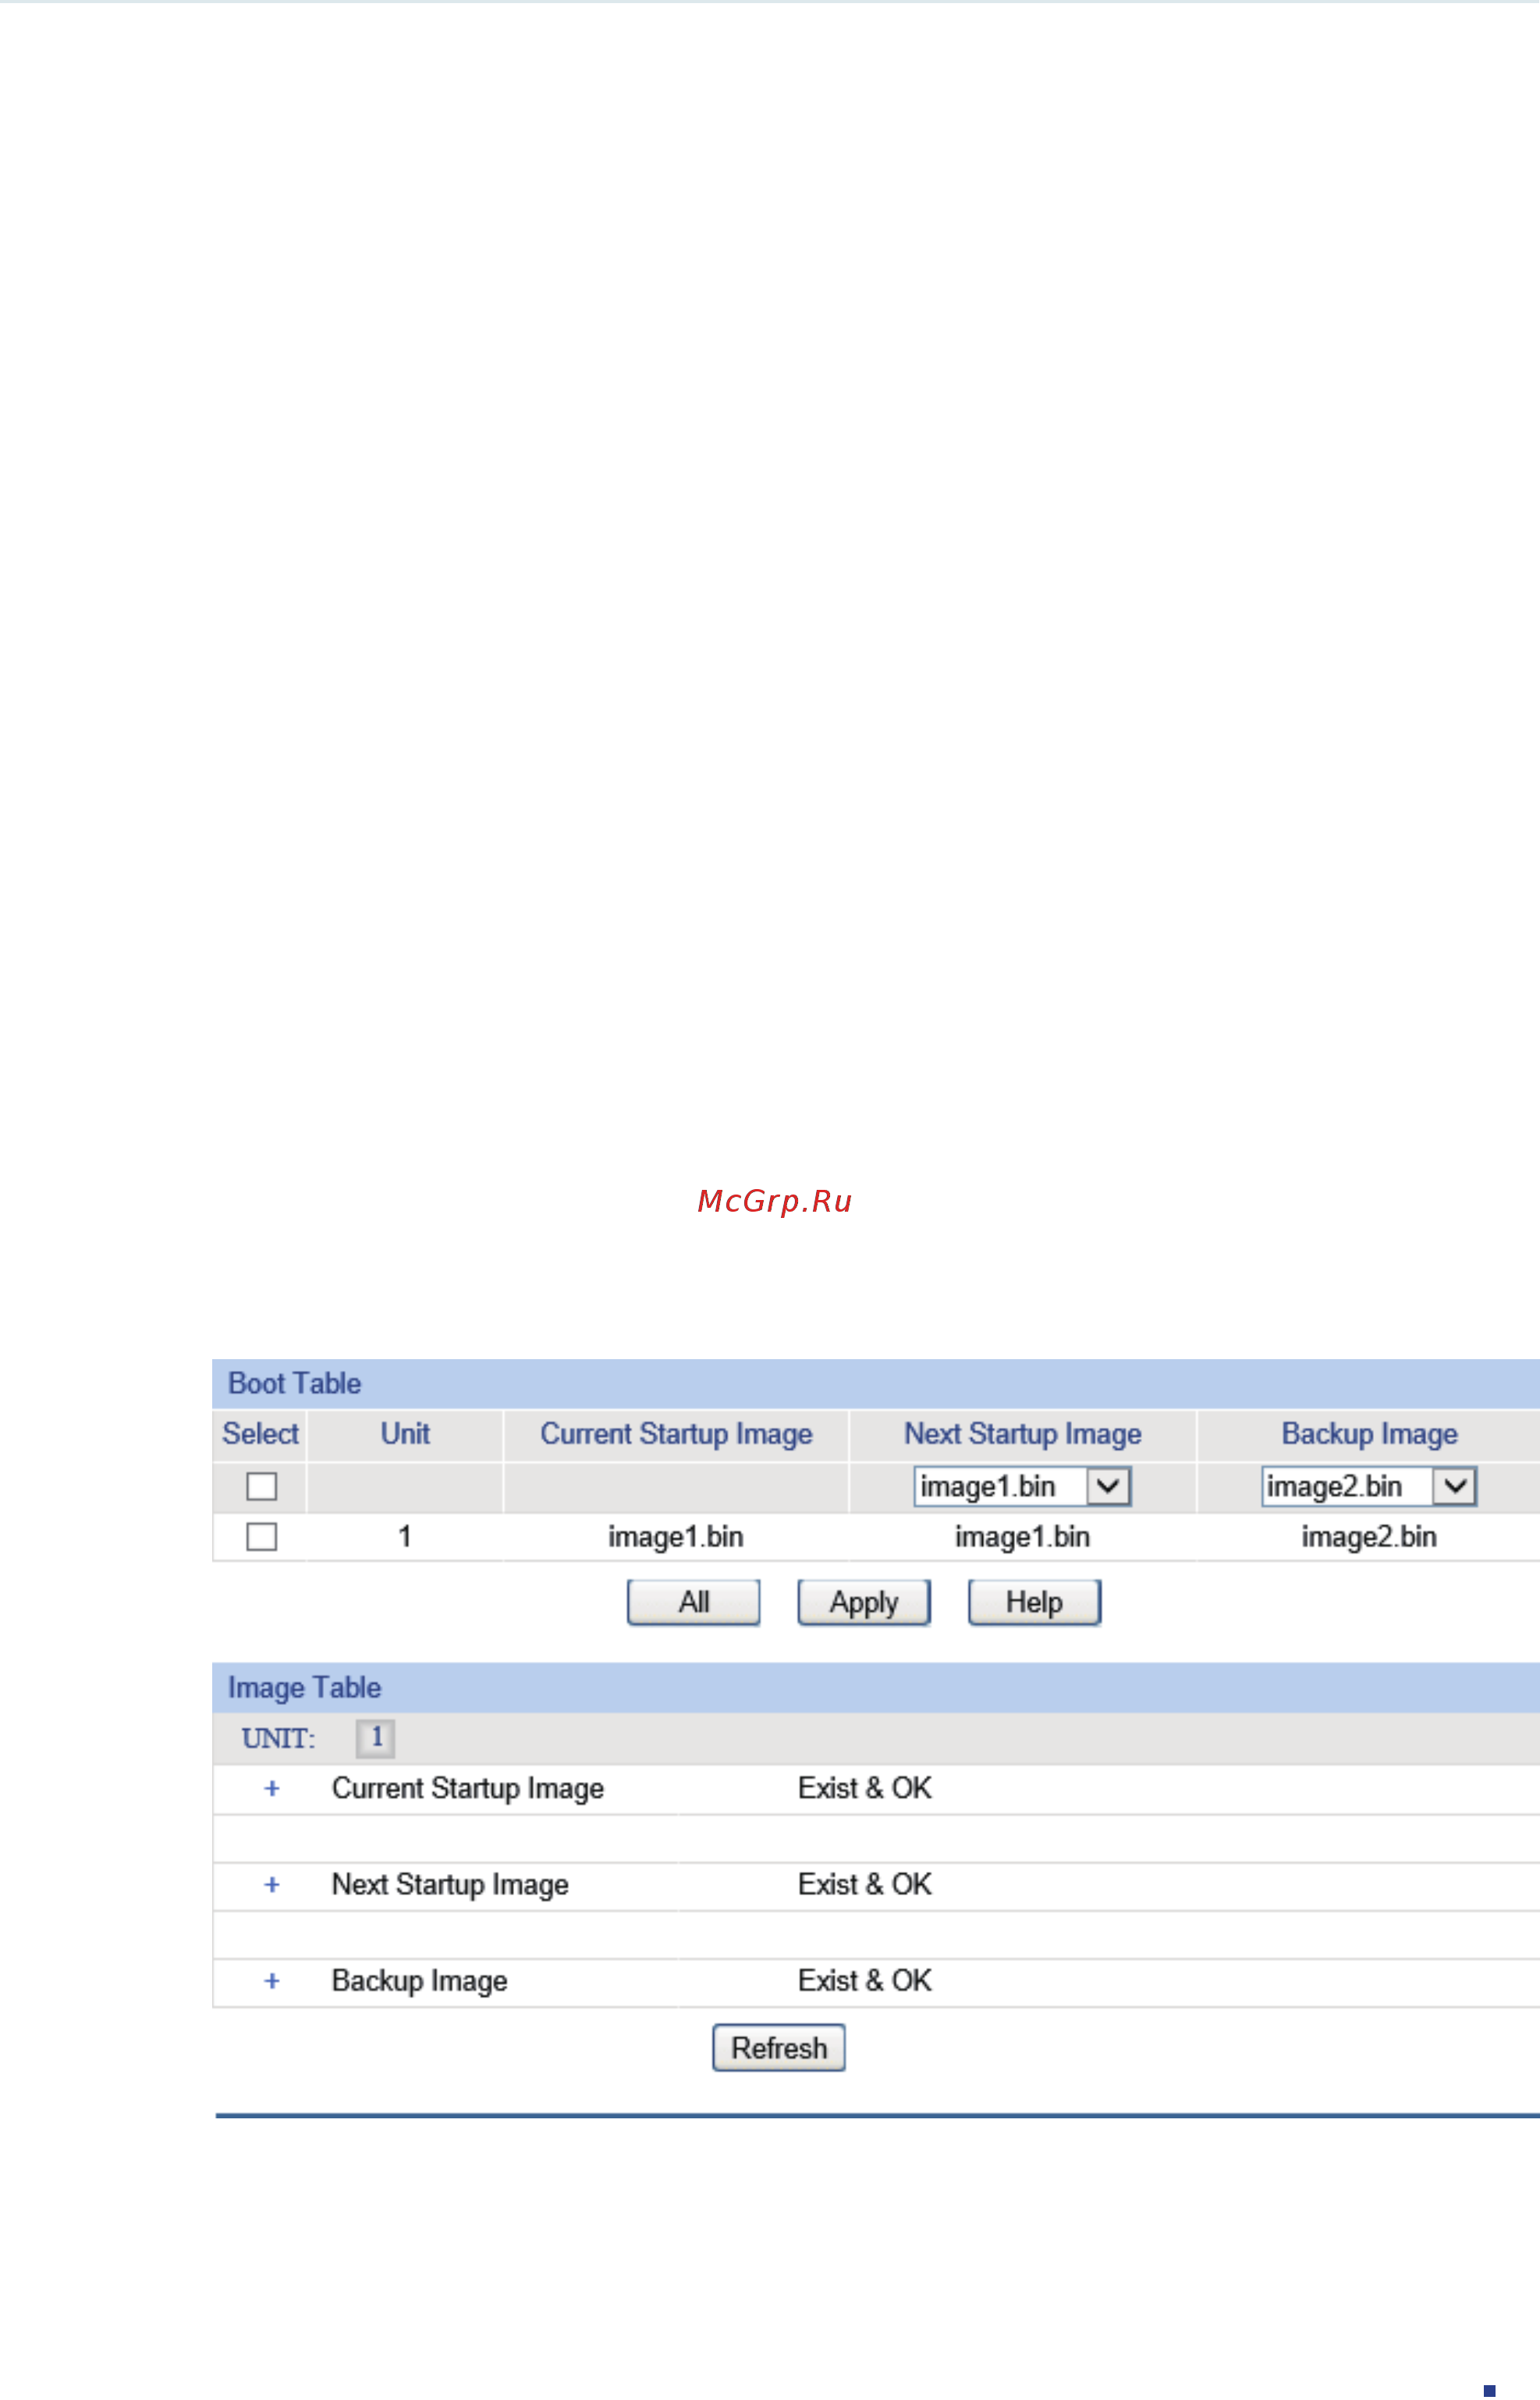This screenshot has width=1540, height=2400.
Task: Click Exist & OK status of Backup Image
Action: pyautogui.click(x=865, y=1981)
